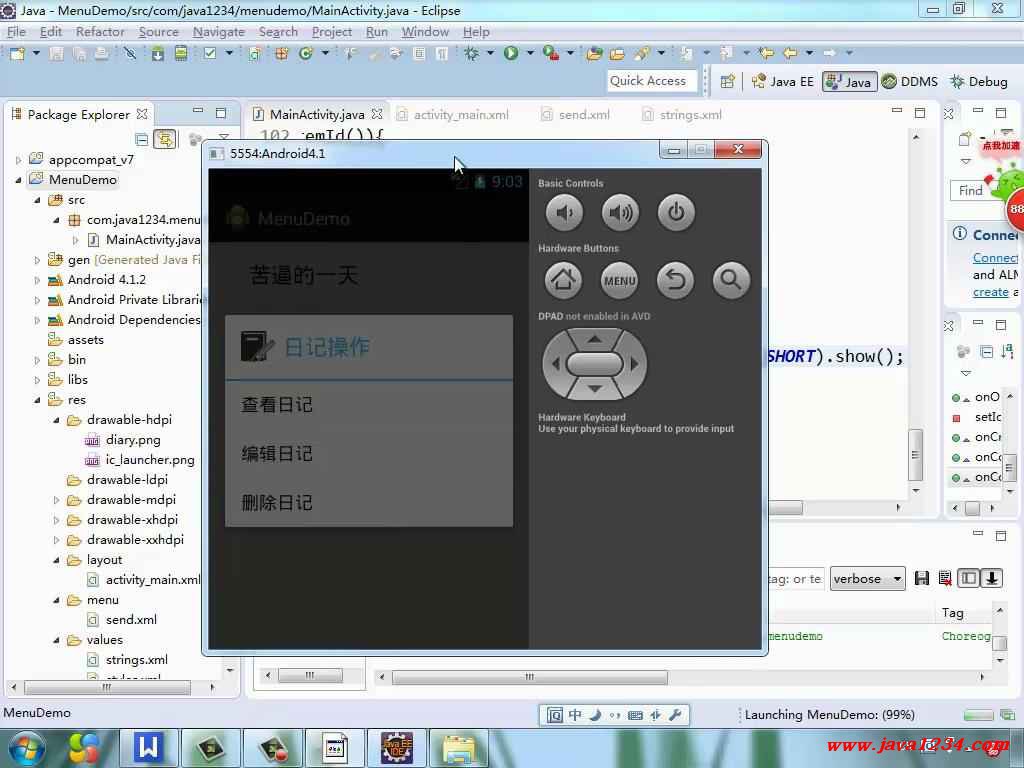Viewport: 1024px width, 768px height.
Task: Click the emulator MENU hardware button
Action: point(619,280)
